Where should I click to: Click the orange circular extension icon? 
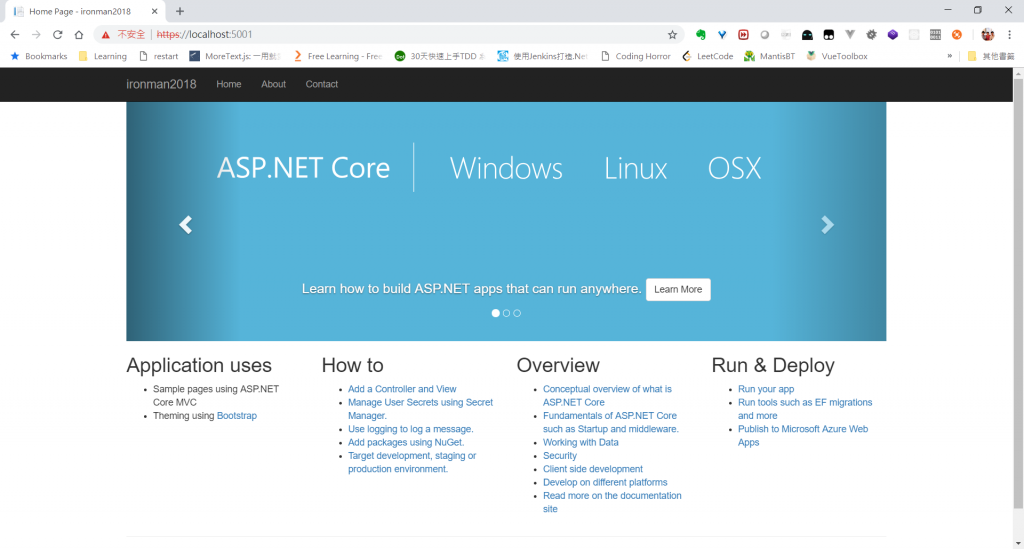point(957,35)
